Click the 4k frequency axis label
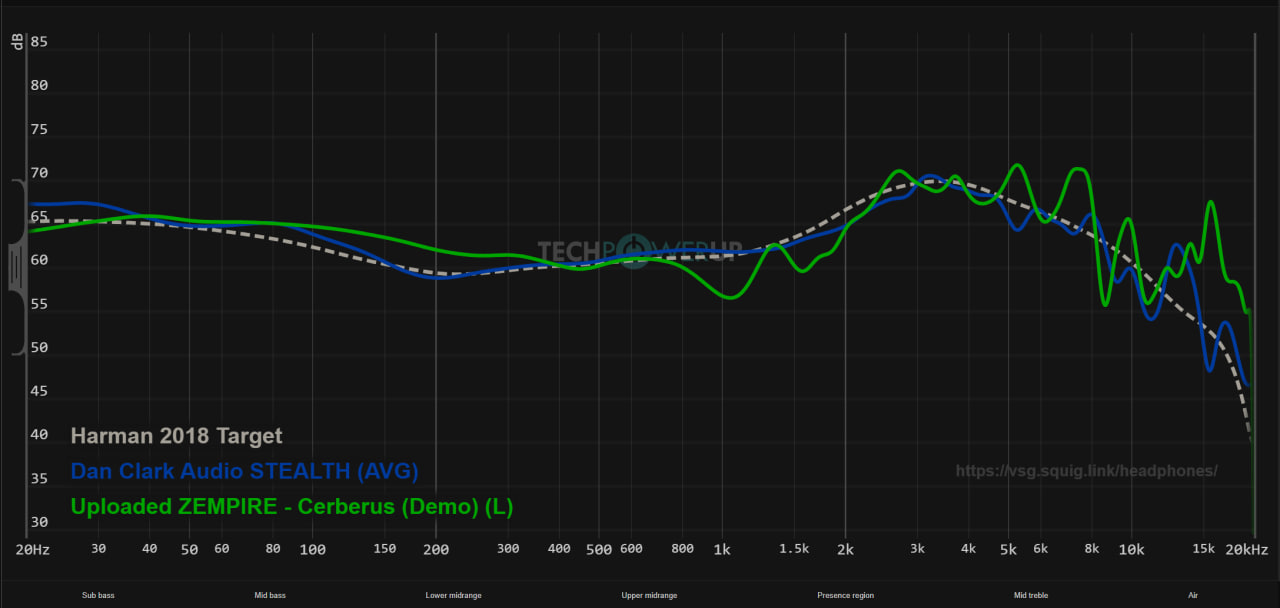The image size is (1280, 608). [969, 549]
